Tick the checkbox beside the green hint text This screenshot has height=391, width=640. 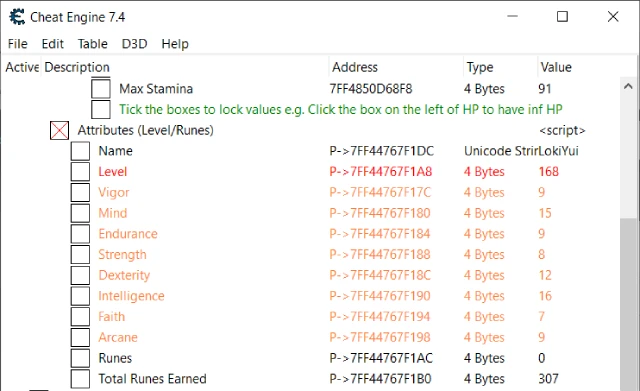(x=100, y=109)
